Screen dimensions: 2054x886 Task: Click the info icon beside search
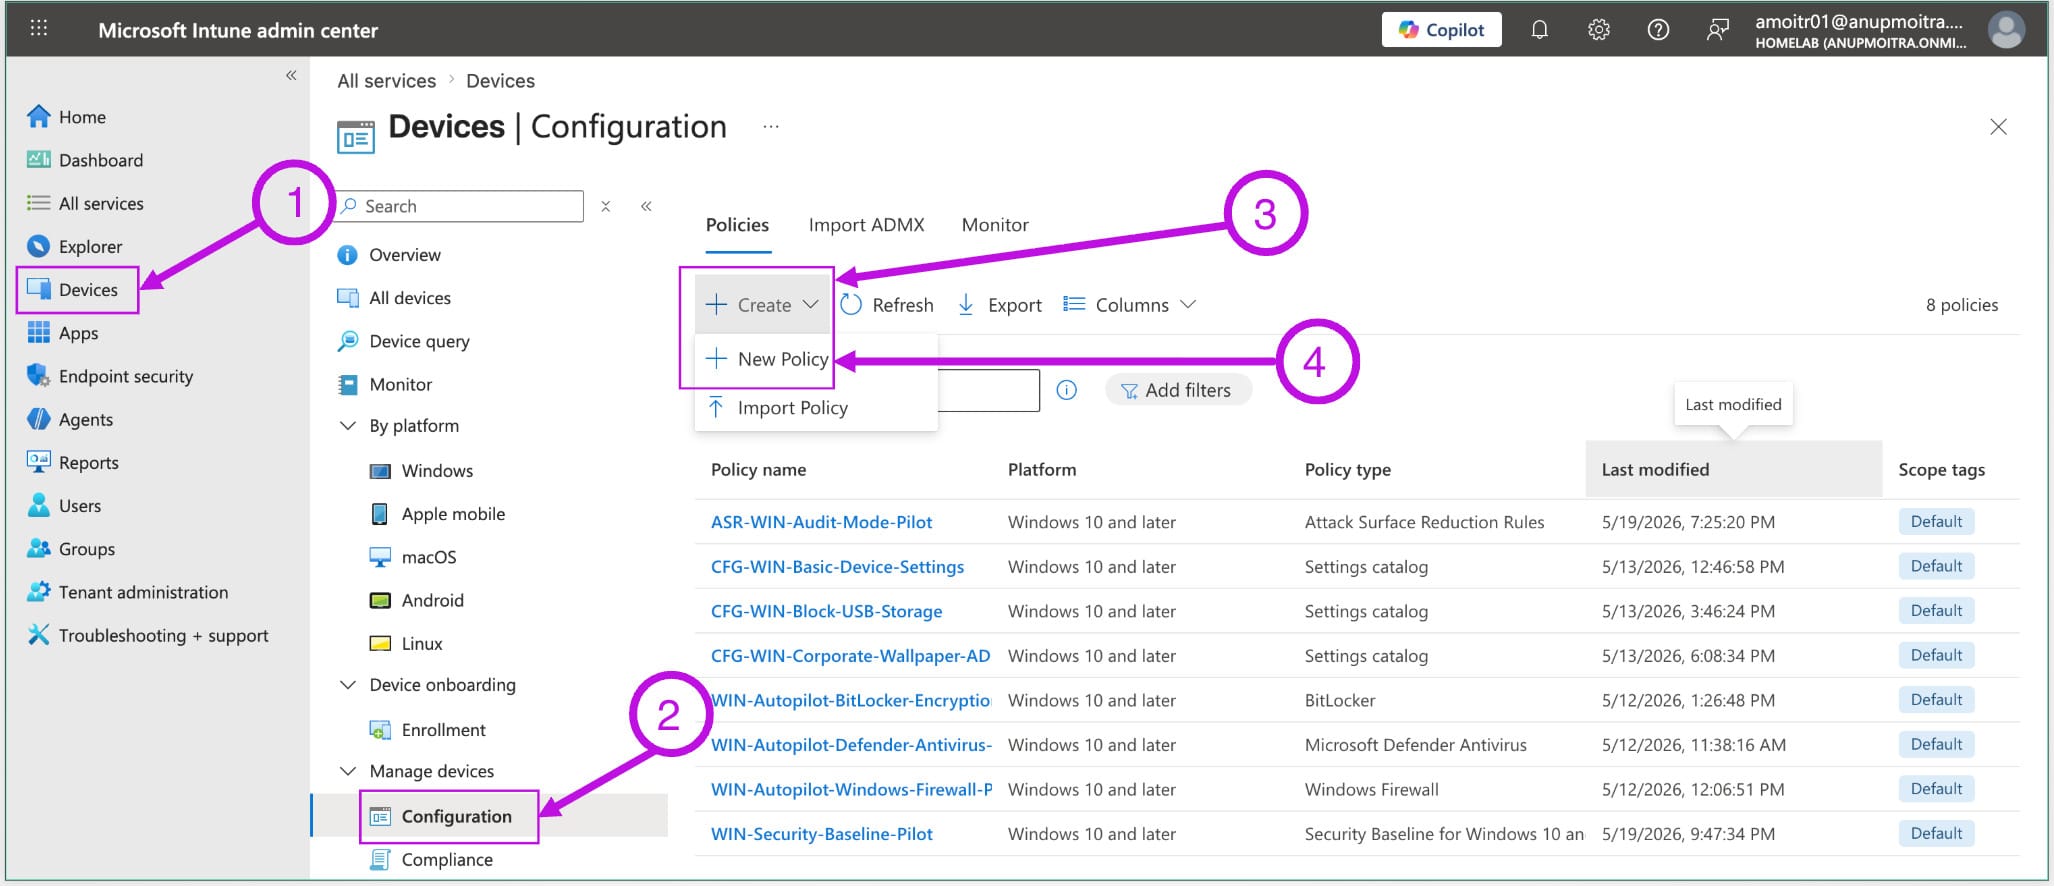(1067, 390)
